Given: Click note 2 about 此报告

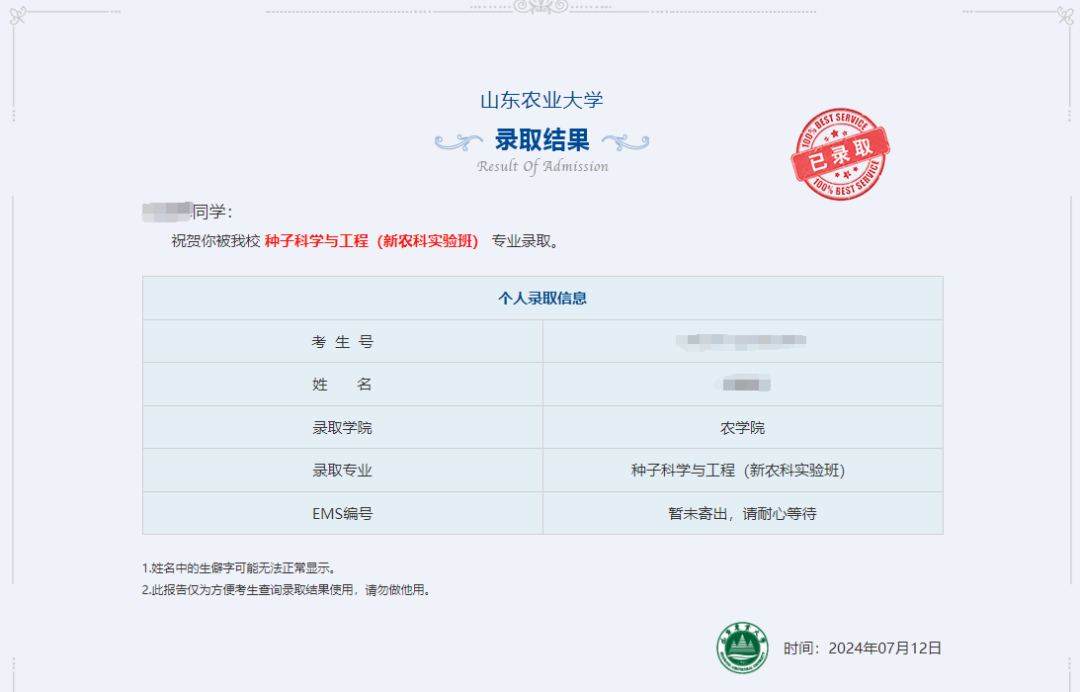Looking at the screenshot, I should click(x=287, y=589).
